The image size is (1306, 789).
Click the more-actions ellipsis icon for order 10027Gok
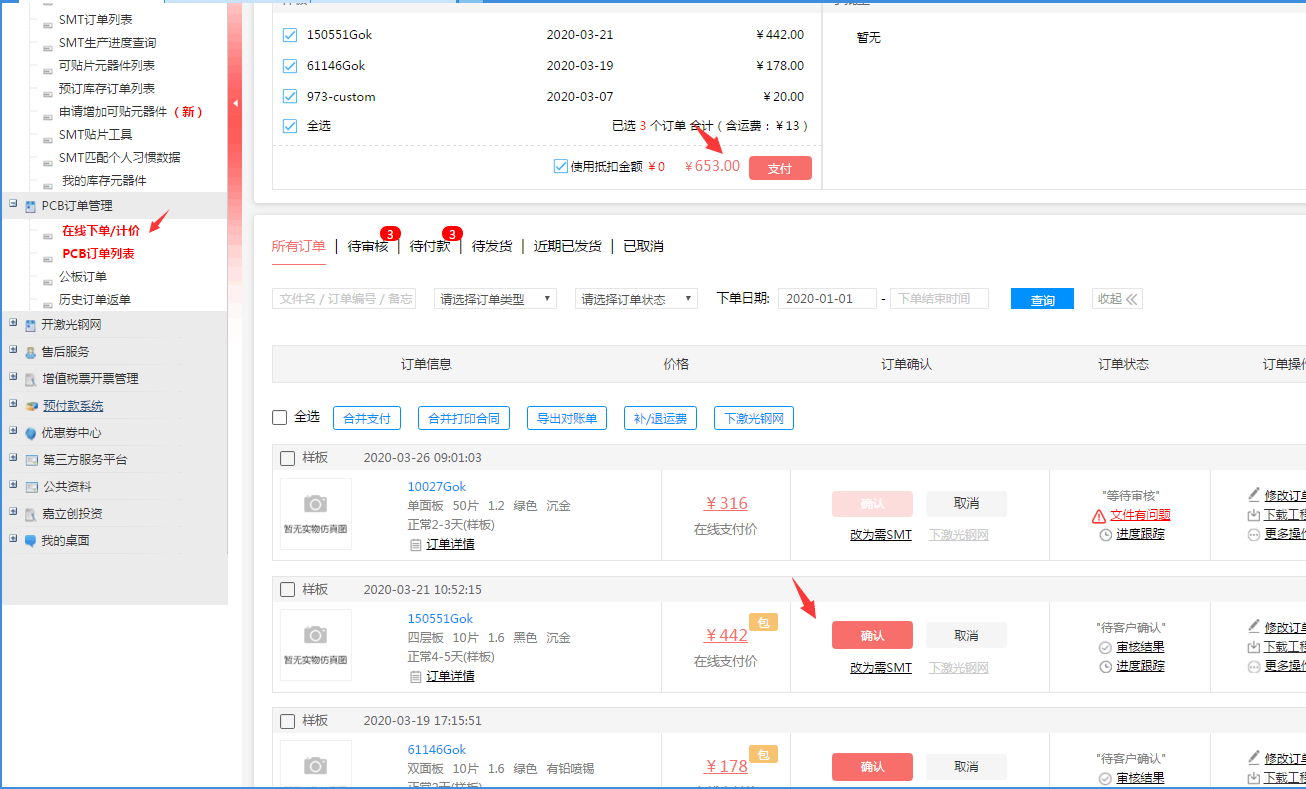tap(1254, 534)
